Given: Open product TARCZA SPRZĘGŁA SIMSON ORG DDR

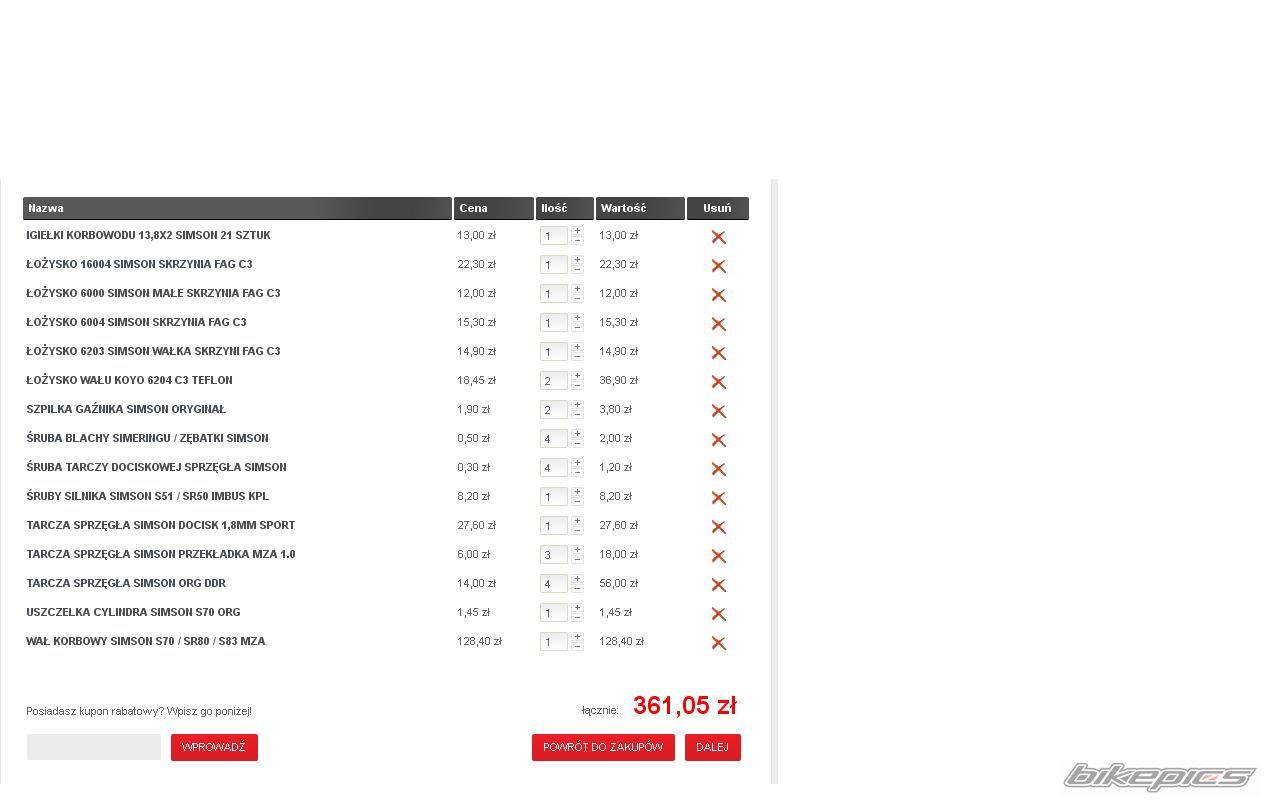Looking at the screenshot, I should pyautogui.click(x=126, y=583).
